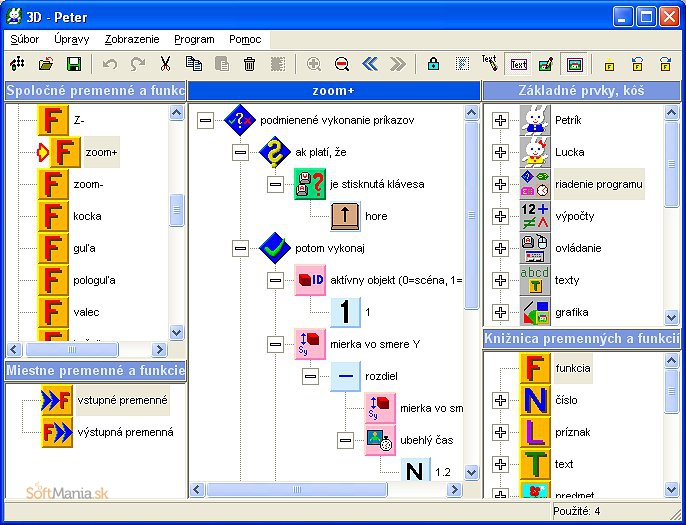Click the Save floppy disk toolbar icon
686x525 pixels.
pyautogui.click(x=74, y=64)
